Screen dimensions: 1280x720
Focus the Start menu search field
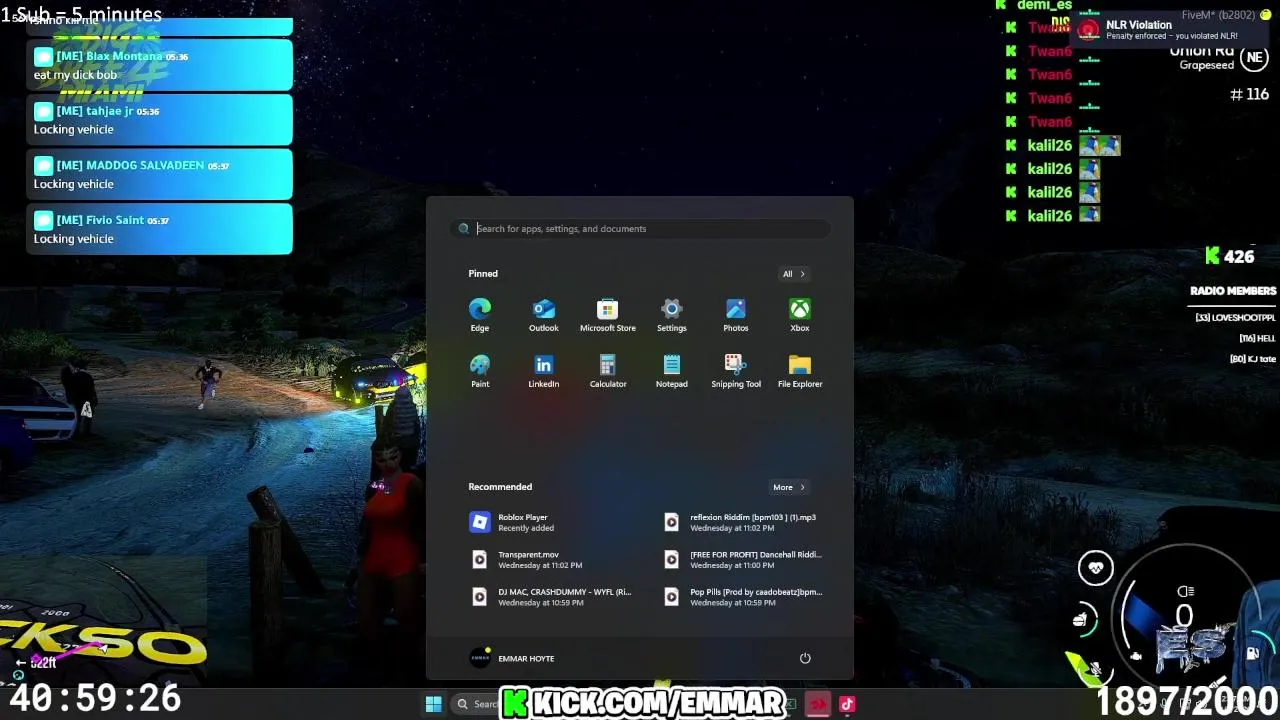[640, 229]
